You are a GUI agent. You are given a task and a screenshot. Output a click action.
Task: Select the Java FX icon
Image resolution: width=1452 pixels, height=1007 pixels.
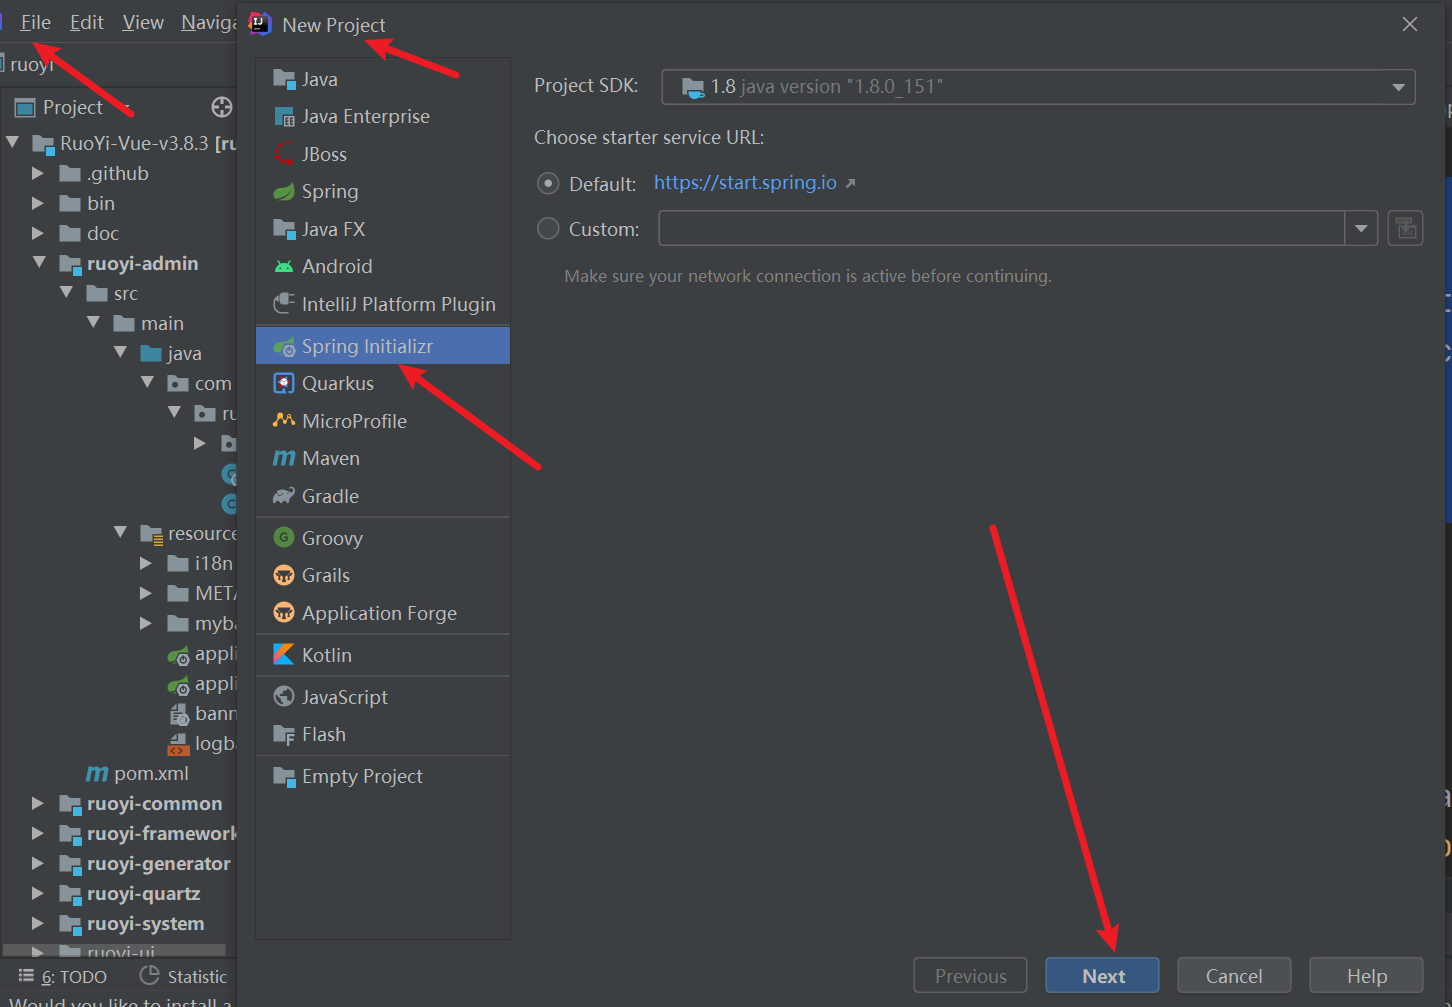pos(284,229)
